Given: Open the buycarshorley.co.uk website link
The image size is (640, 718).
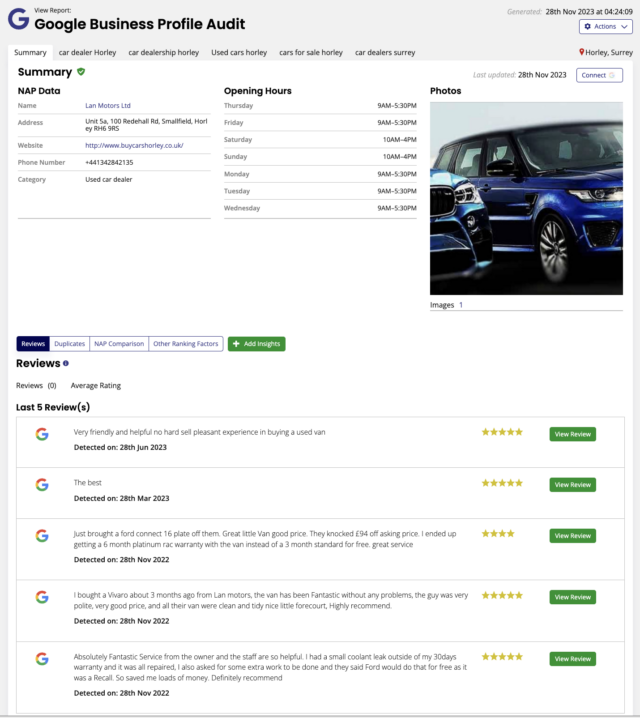Looking at the screenshot, I should tap(134, 145).
